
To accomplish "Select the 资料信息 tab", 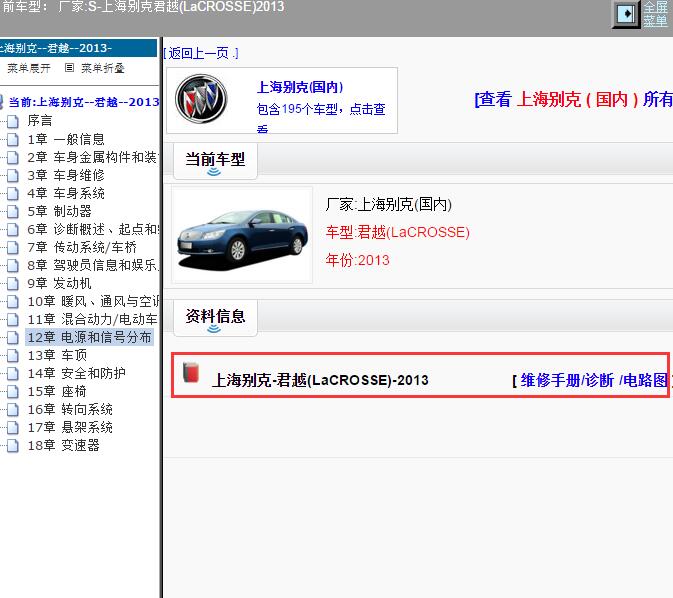I will click(x=215, y=317).
